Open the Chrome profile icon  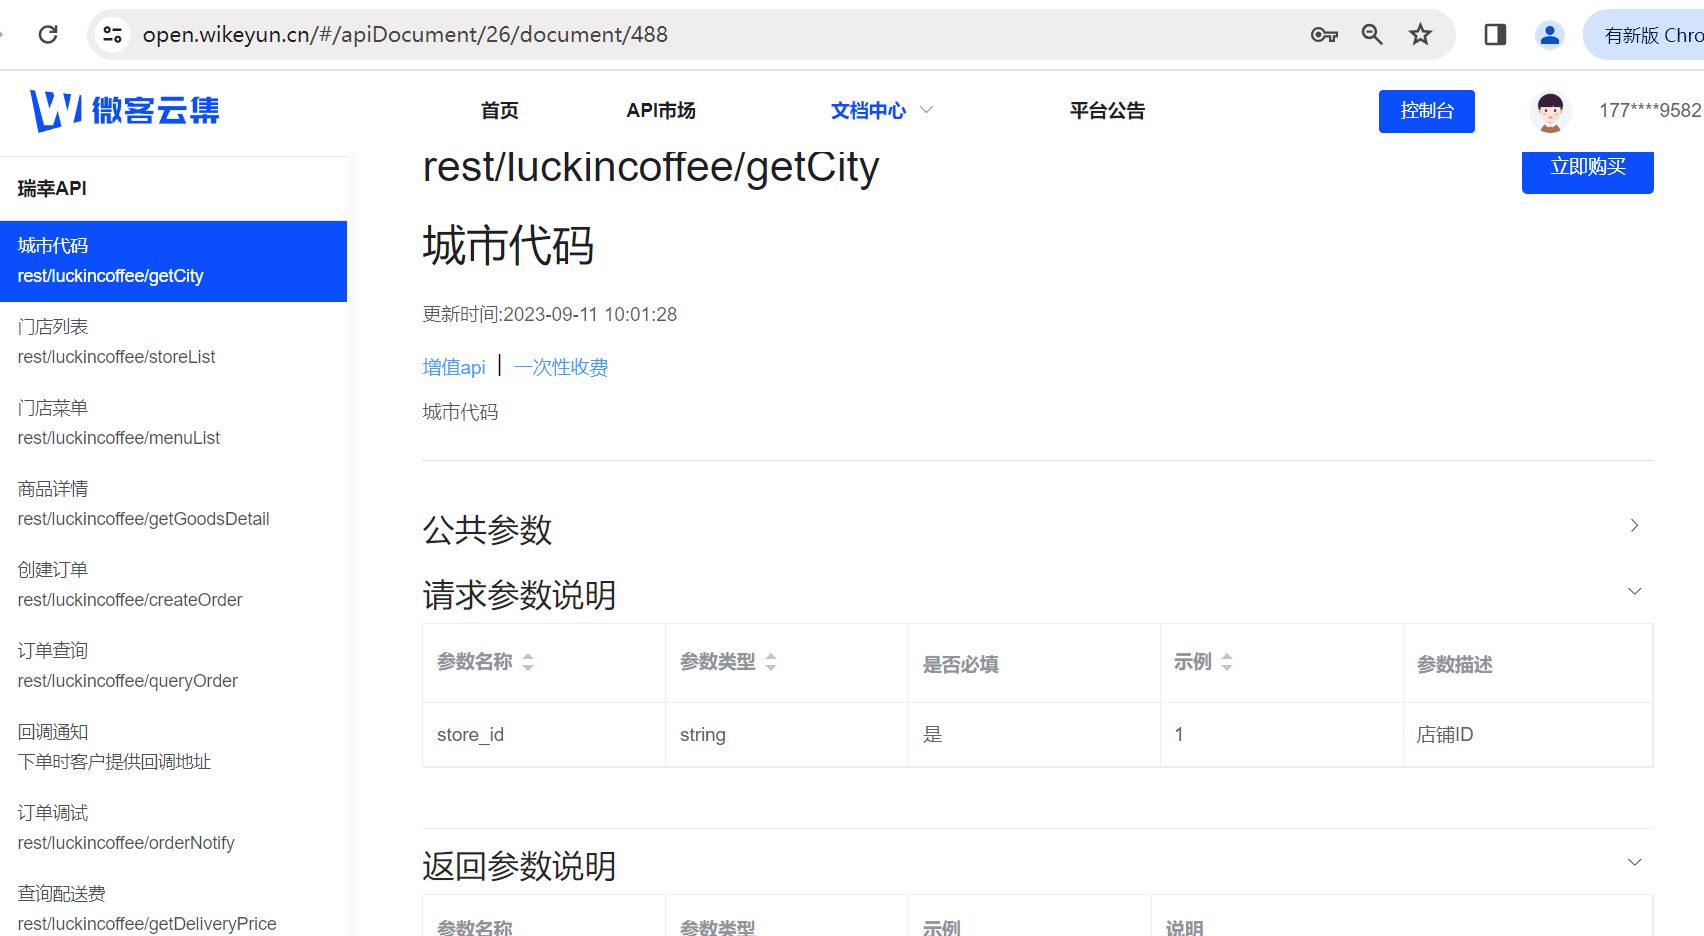tap(1549, 35)
